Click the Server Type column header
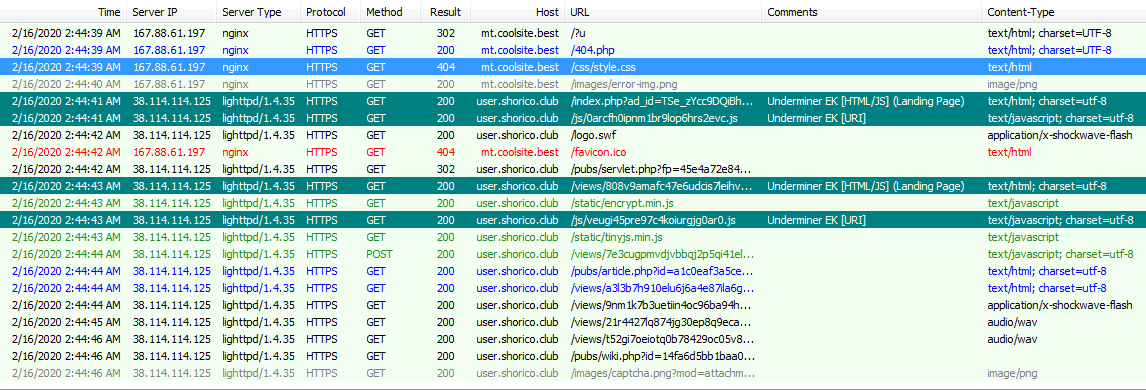 (x=258, y=12)
